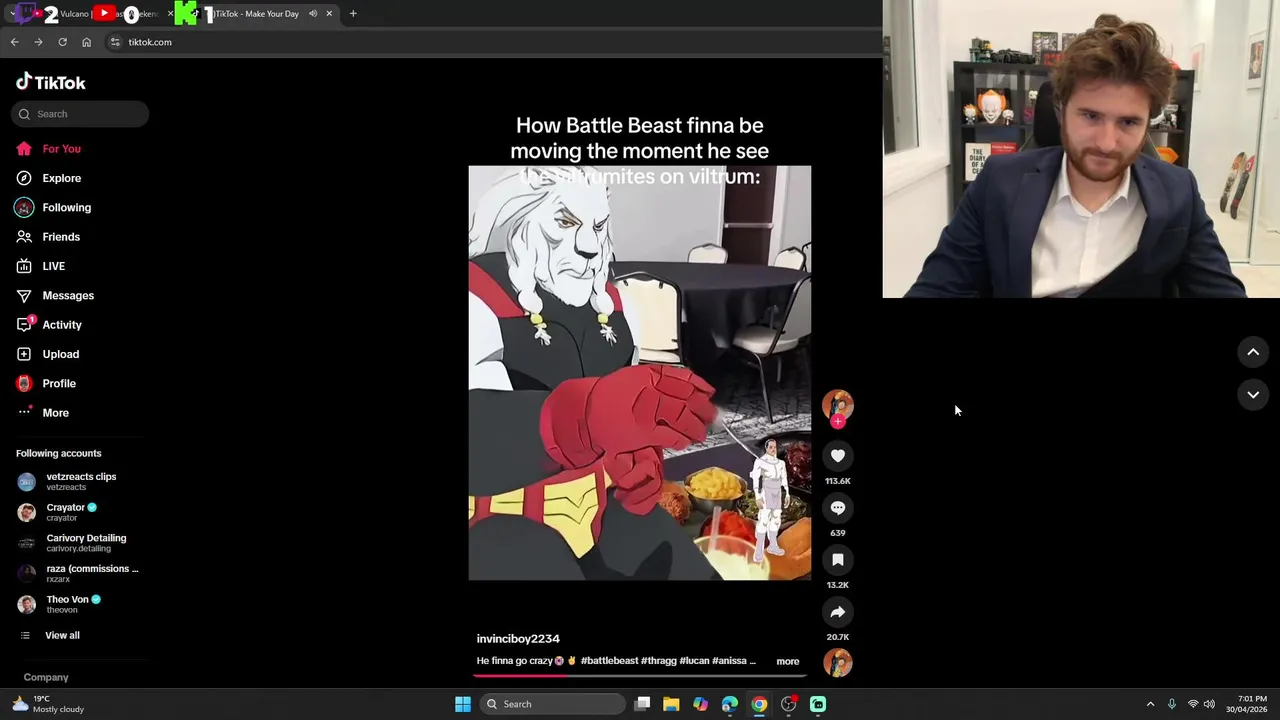Open Task View on the taskbar
Image resolution: width=1280 pixels, height=720 pixels.
tap(643, 704)
